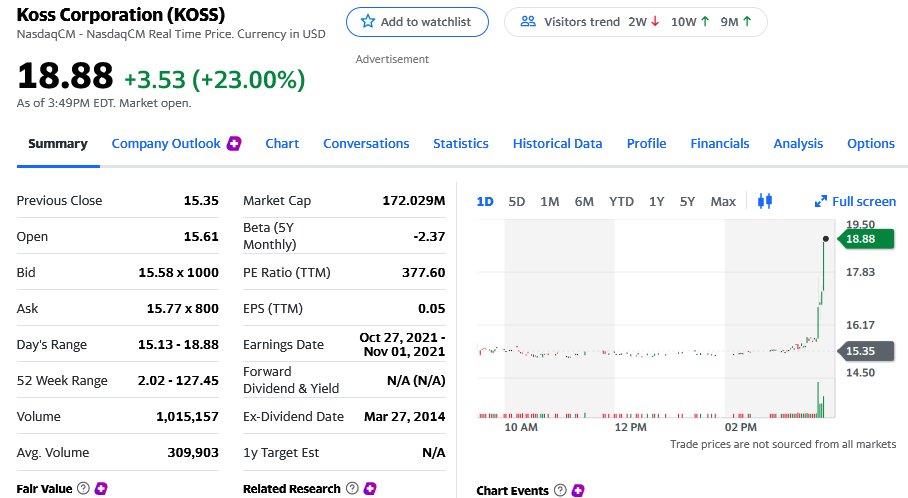
Task: Click the premium badge beside Company Outlook
Action: coord(234,143)
